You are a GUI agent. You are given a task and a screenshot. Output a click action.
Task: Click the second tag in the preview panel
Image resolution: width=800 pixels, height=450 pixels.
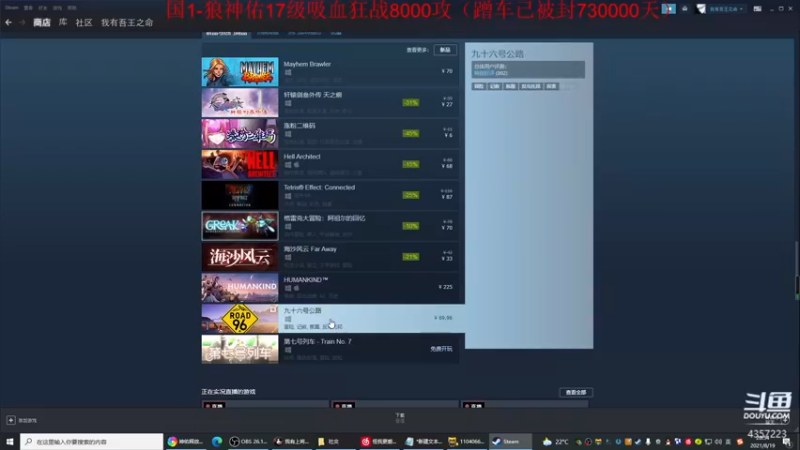[x=494, y=87]
